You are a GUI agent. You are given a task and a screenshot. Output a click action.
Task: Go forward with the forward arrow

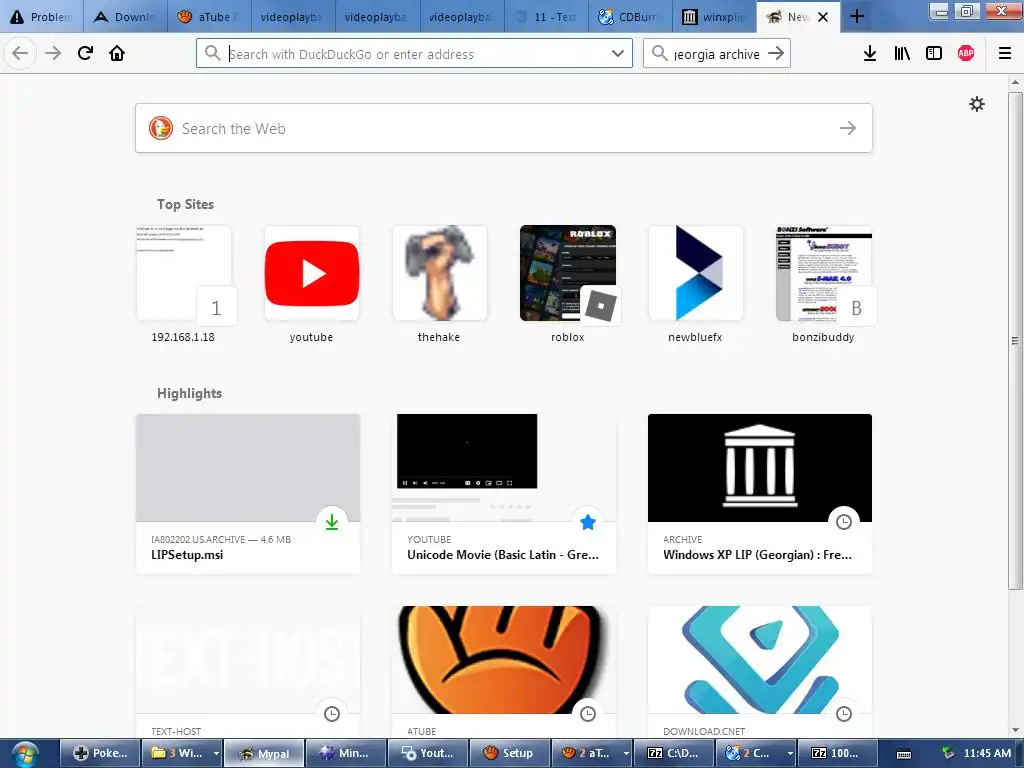point(53,54)
